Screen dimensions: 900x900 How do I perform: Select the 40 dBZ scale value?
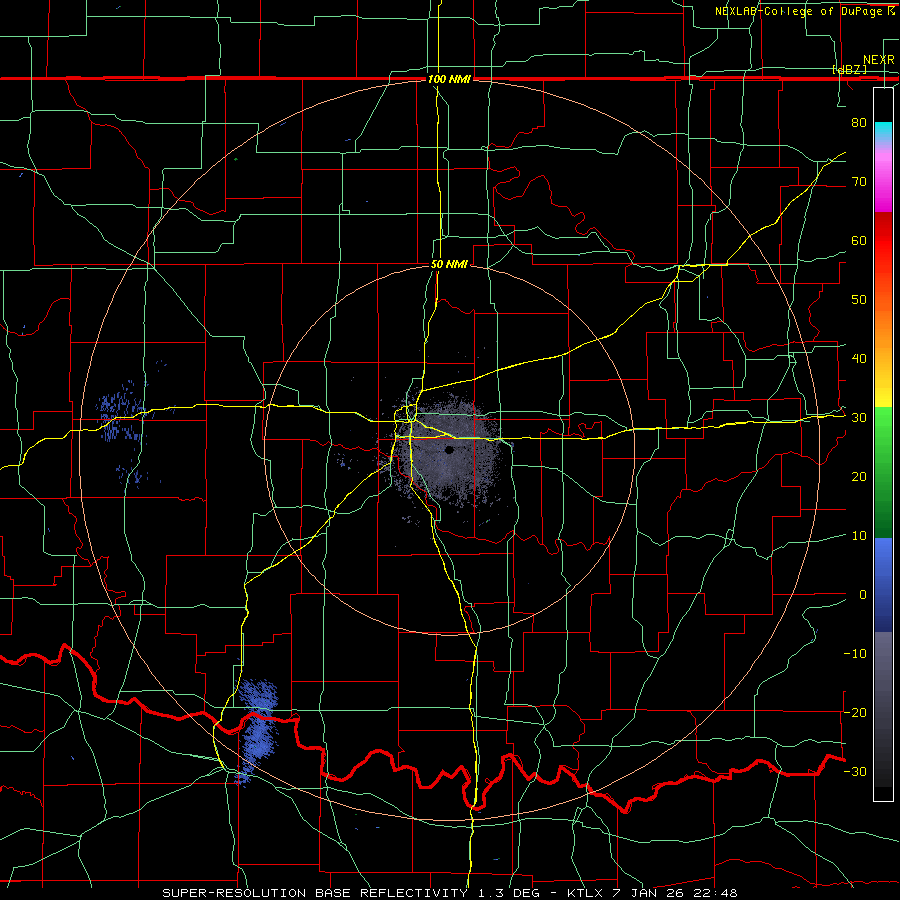coord(859,359)
